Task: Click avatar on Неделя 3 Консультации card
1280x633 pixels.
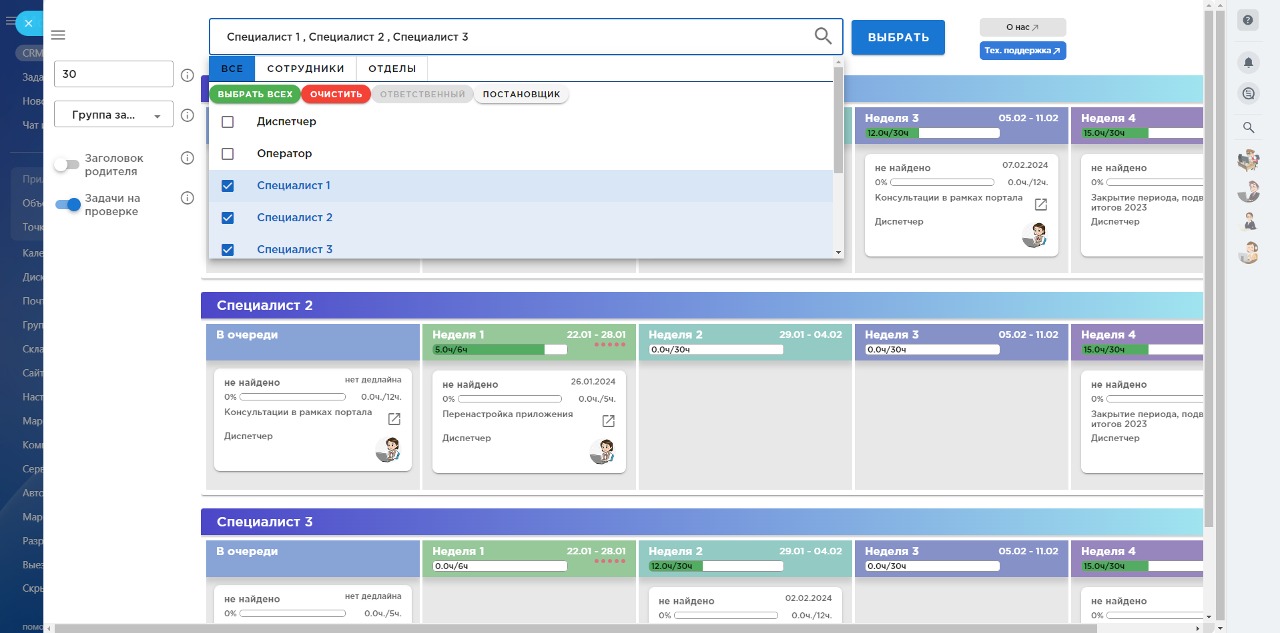Action: pos(1034,234)
